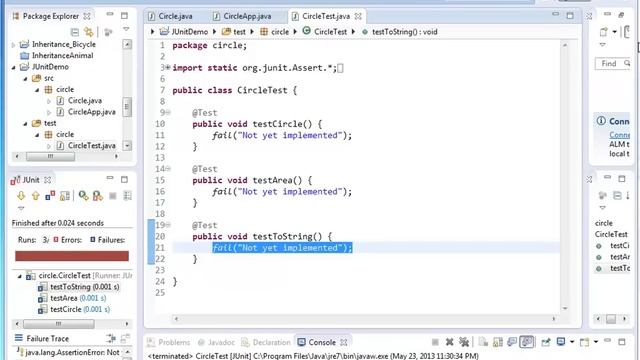
Task: Click JUnit red result progress bar
Action: pos(72,256)
